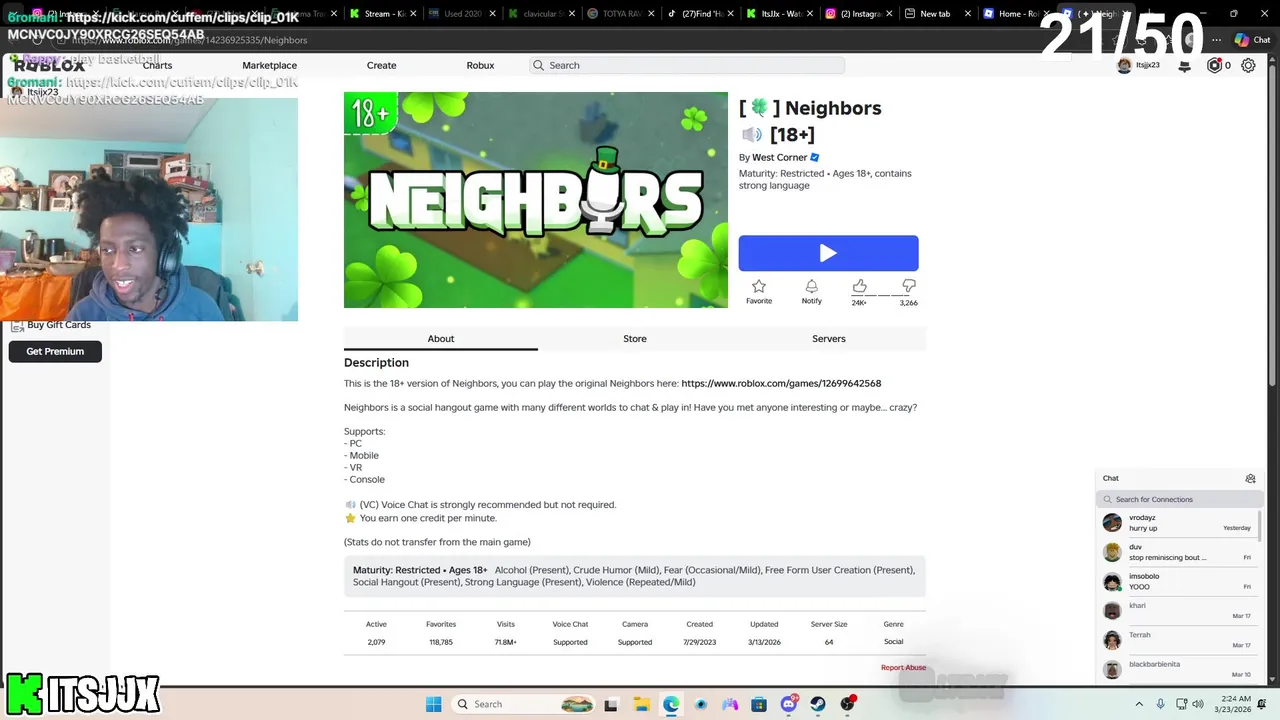Open the Edge browser menu (three dots)
The height and width of the screenshot is (720, 1280).
tap(1217, 40)
